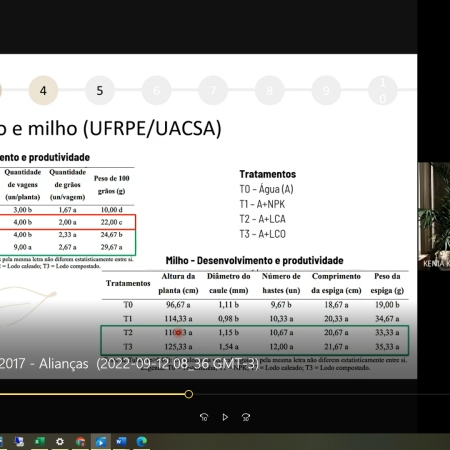This screenshot has width=450, height=450.
Task: Select Movies & TV player taskbar icon
Action: click(101, 442)
